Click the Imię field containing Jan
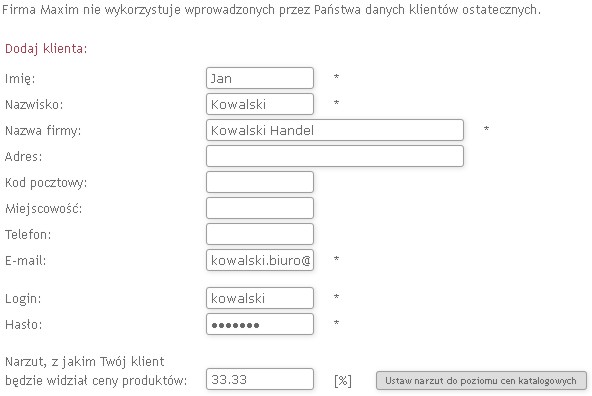This screenshot has height=396, width=592. point(260,78)
